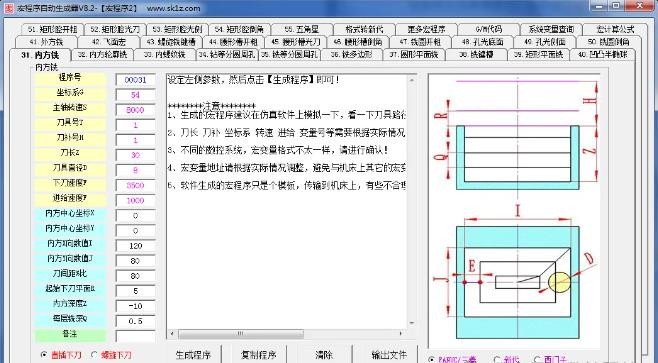This screenshot has height=363, width=658.
Task: Open the 宏计算公式 tab
Action: 615,29
